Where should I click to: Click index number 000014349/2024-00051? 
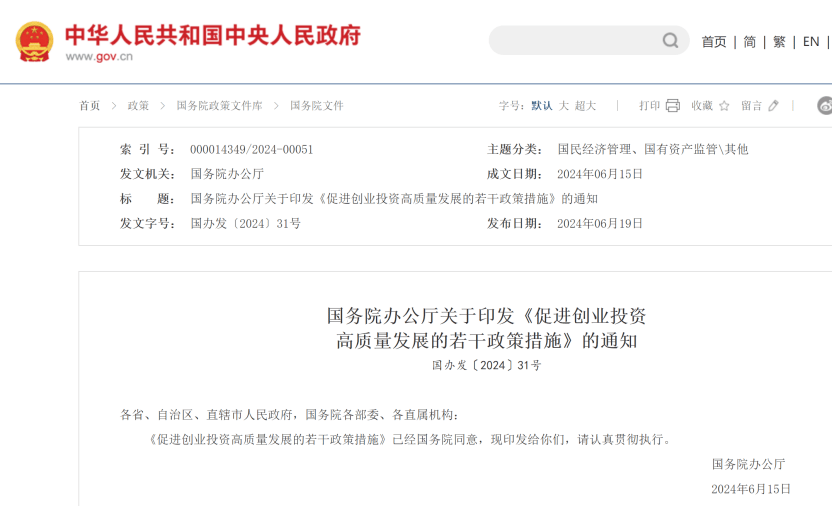pos(252,150)
